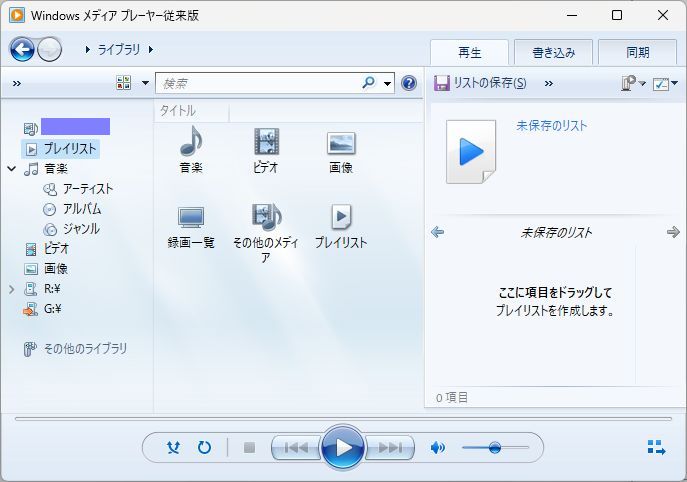Show more list pane commands chevron
This screenshot has width=687, height=482.
549,83
